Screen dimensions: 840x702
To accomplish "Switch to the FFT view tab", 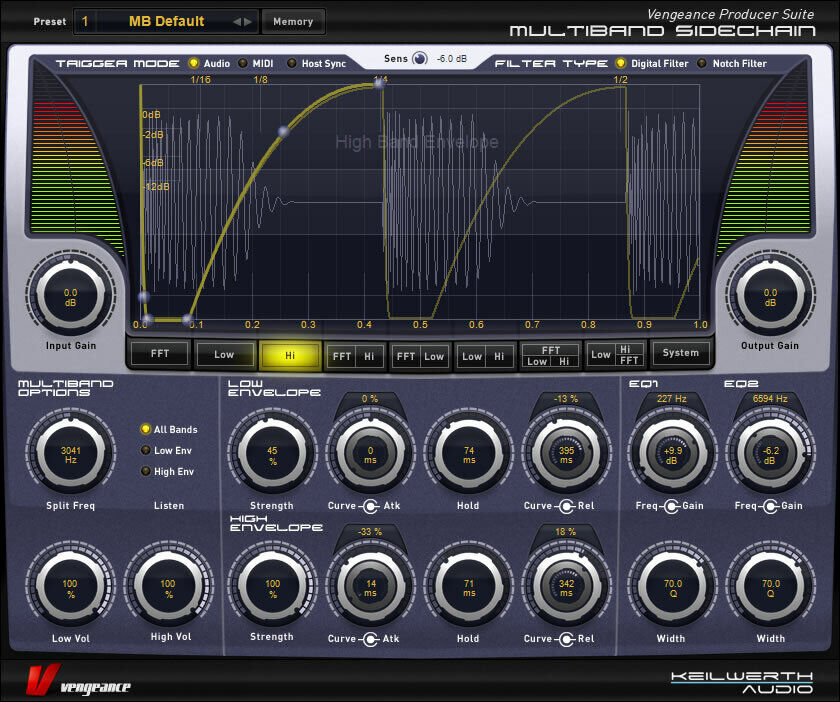I will [x=160, y=354].
